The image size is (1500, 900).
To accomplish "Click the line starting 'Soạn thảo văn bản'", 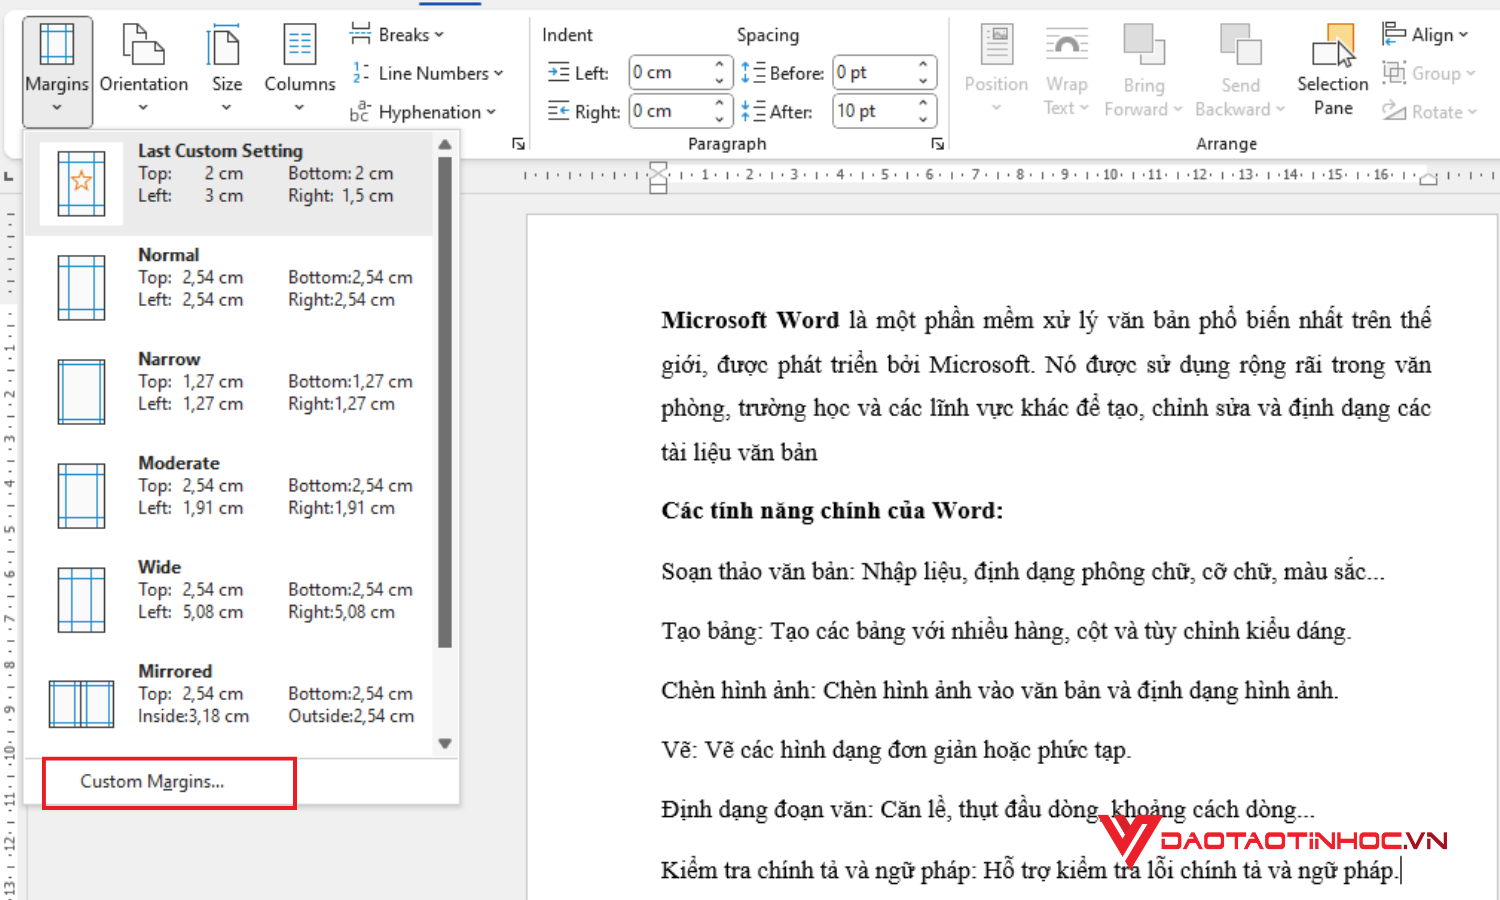I will [1023, 572].
